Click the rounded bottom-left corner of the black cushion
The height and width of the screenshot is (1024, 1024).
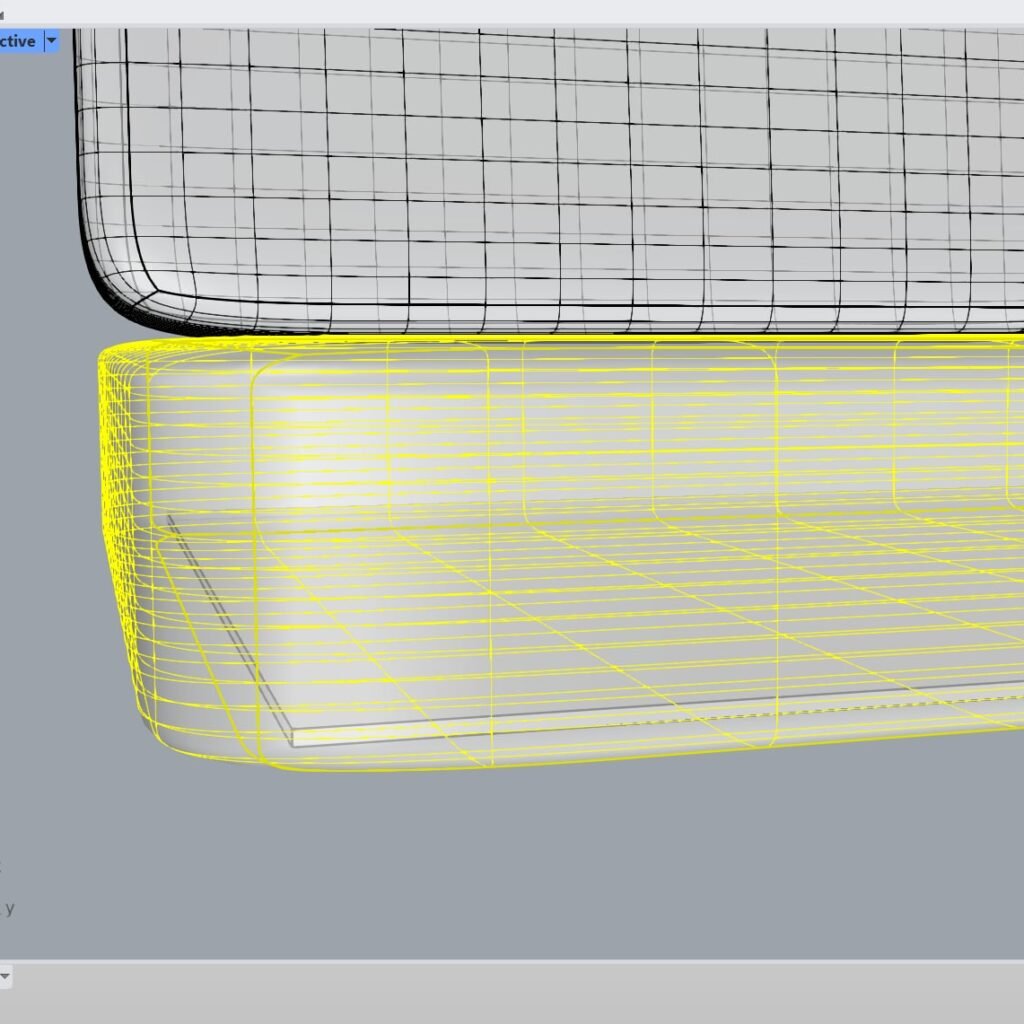click(118, 295)
